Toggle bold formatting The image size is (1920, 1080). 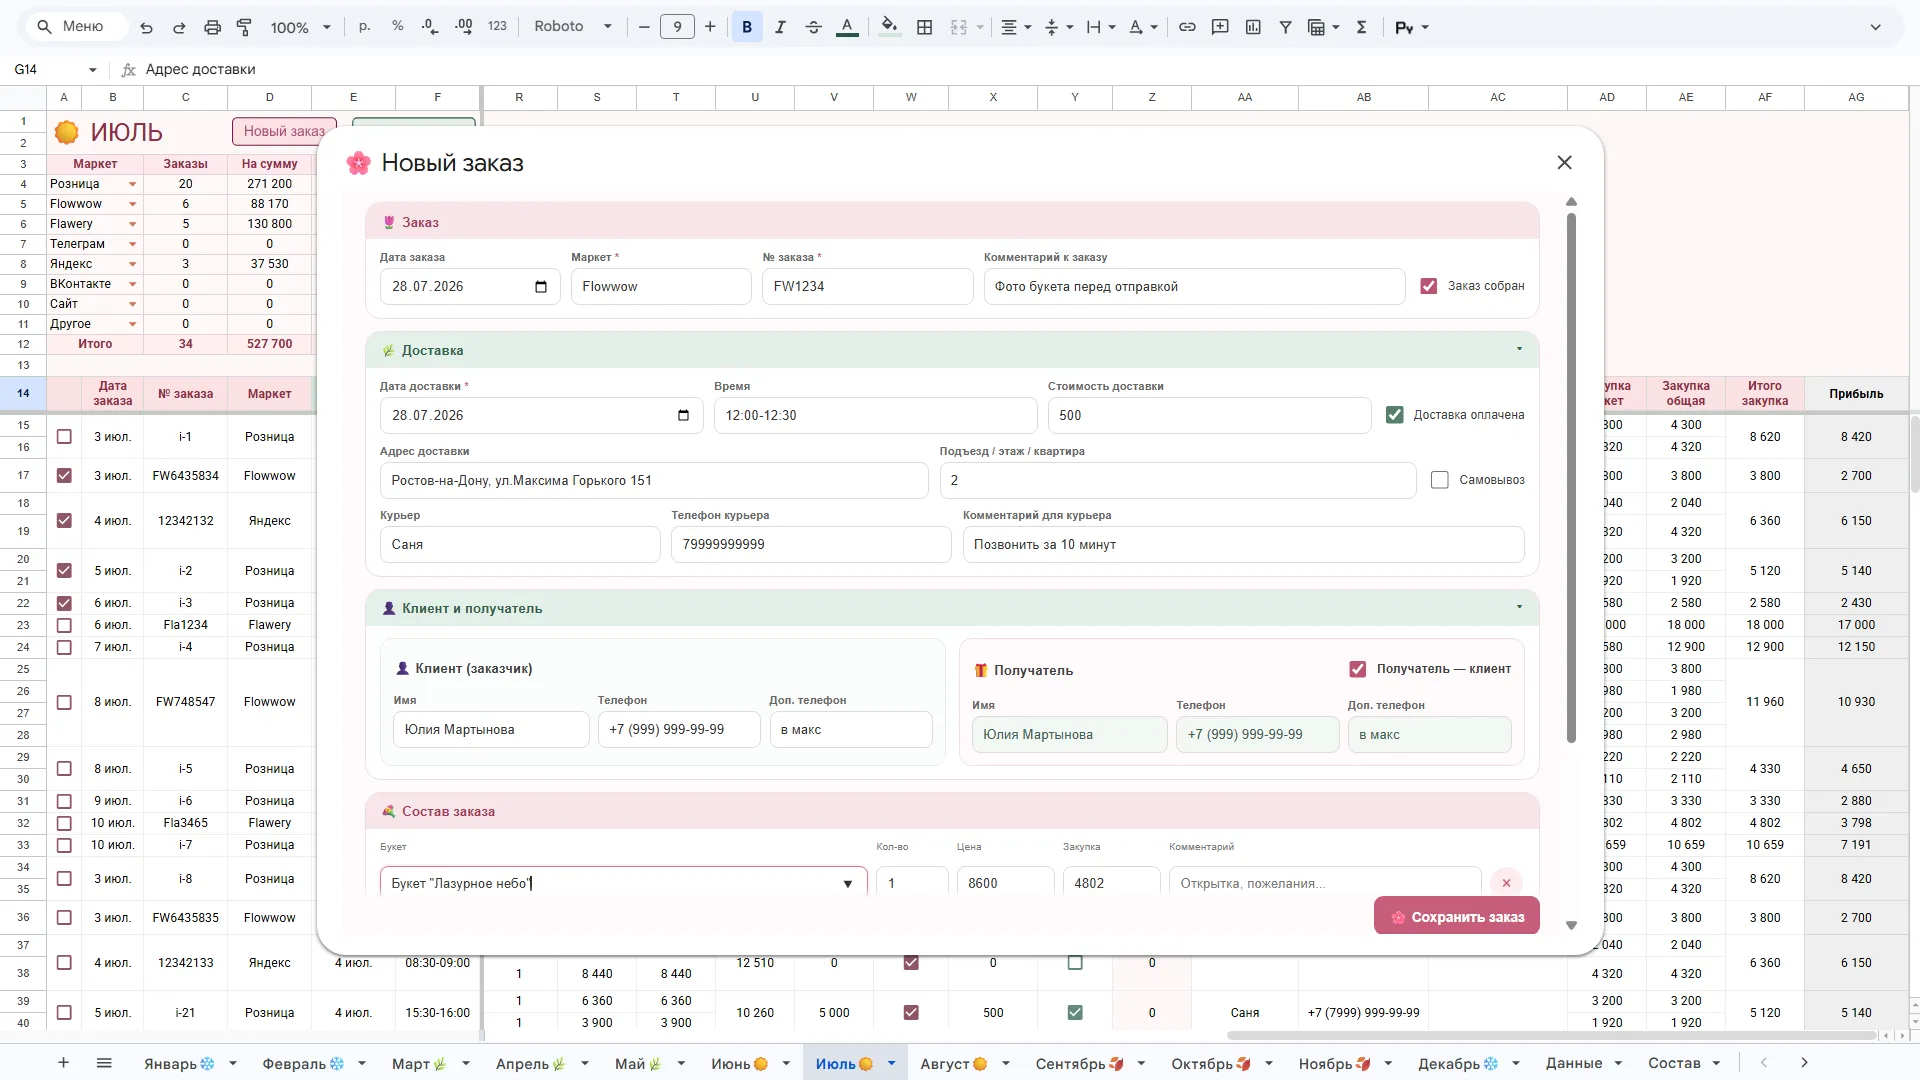(747, 27)
